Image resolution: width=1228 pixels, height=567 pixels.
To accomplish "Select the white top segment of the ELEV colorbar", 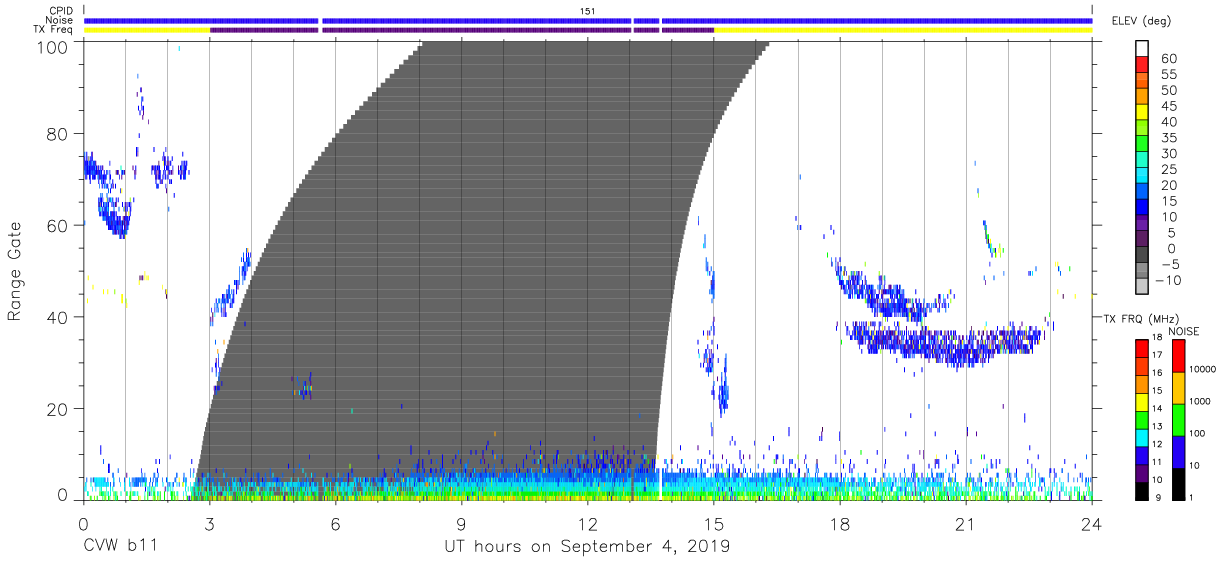I will pos(1142,49).
